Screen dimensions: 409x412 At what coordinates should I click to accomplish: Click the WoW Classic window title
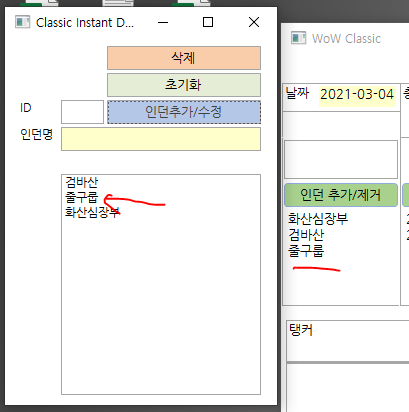point(346,39)
